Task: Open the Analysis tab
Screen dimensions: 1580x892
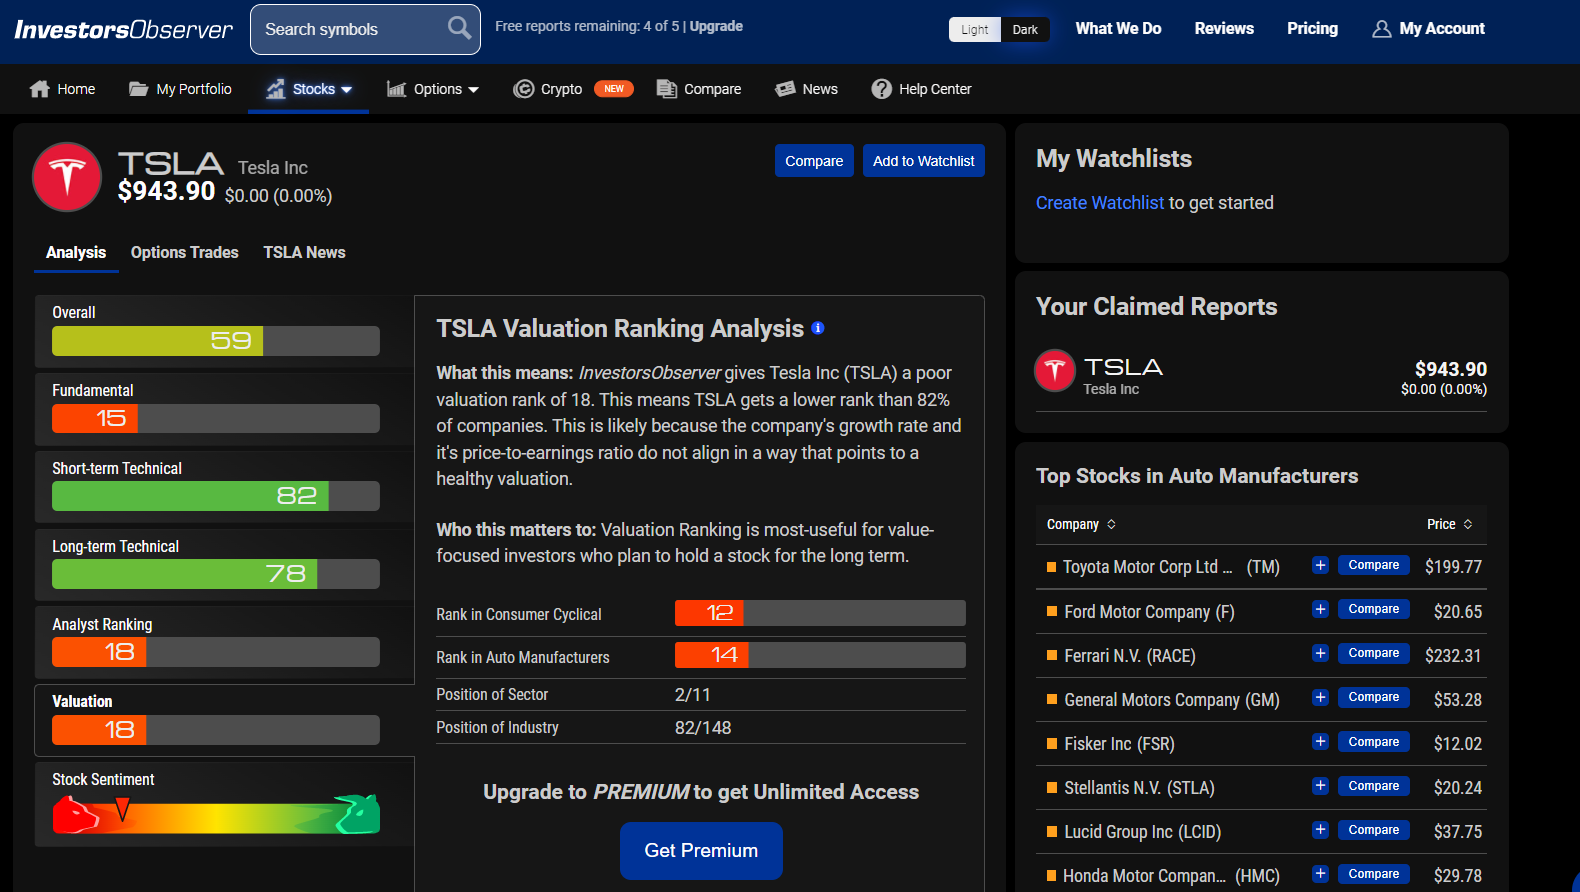Action: [76, 252]
